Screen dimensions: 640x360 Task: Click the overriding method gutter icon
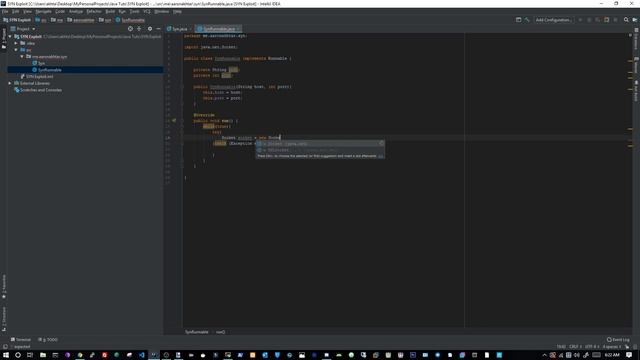pos(174,120)
